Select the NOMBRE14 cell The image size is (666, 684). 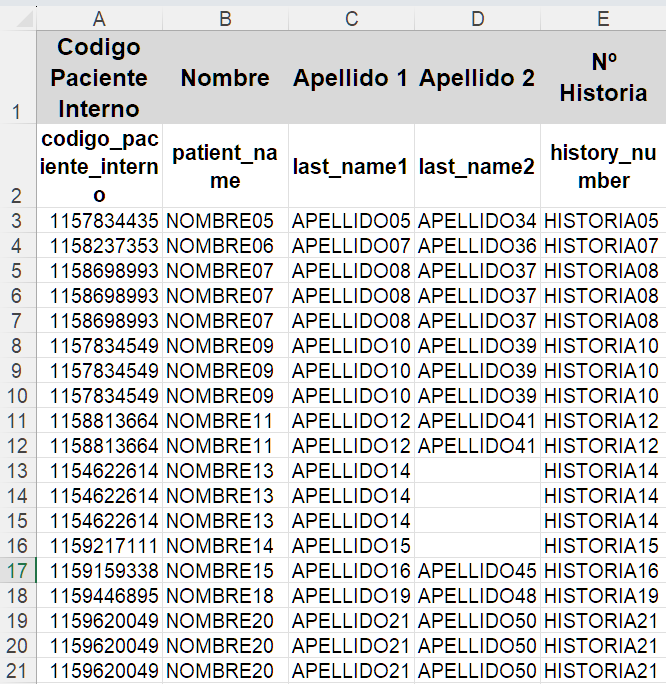225,546
